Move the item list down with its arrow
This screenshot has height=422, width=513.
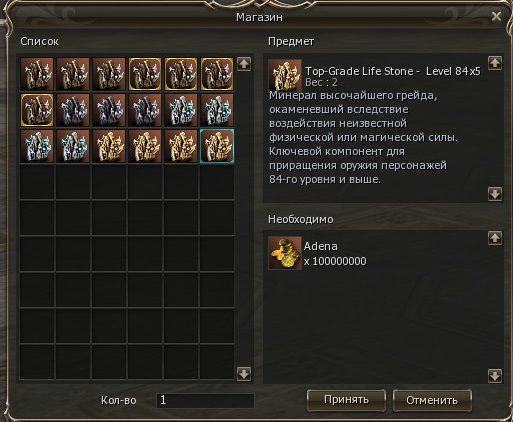(x=244, y=374)
